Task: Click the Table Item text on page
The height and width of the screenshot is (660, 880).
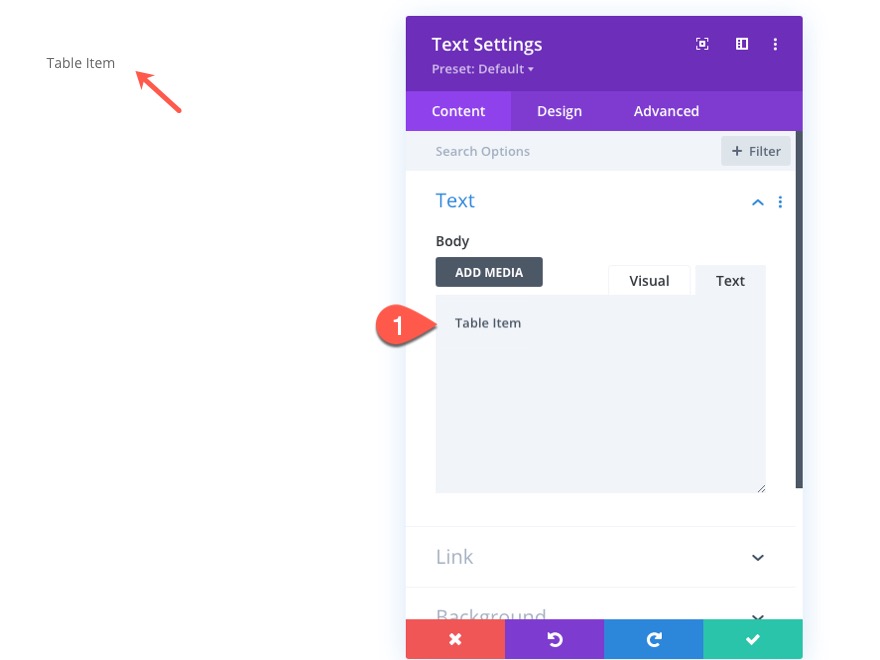Action: pos(81,63)
